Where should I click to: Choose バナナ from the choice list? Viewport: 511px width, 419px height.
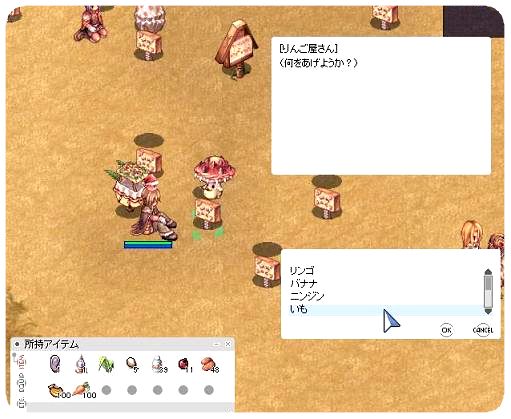(303, 283)
